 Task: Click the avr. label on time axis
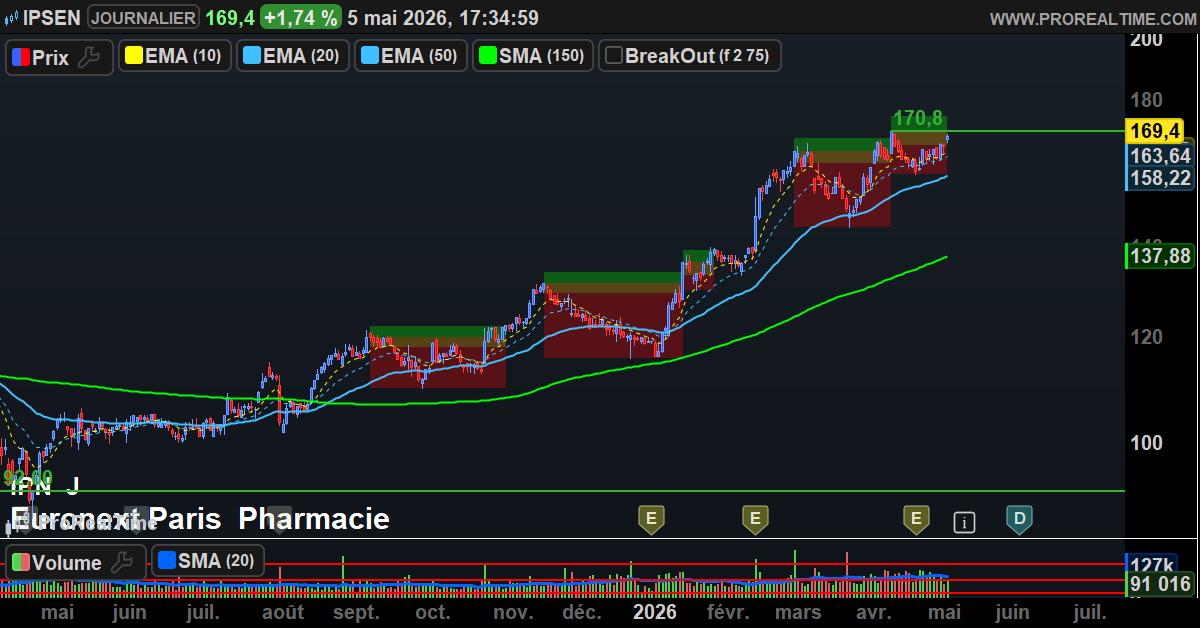pos(873,612)
